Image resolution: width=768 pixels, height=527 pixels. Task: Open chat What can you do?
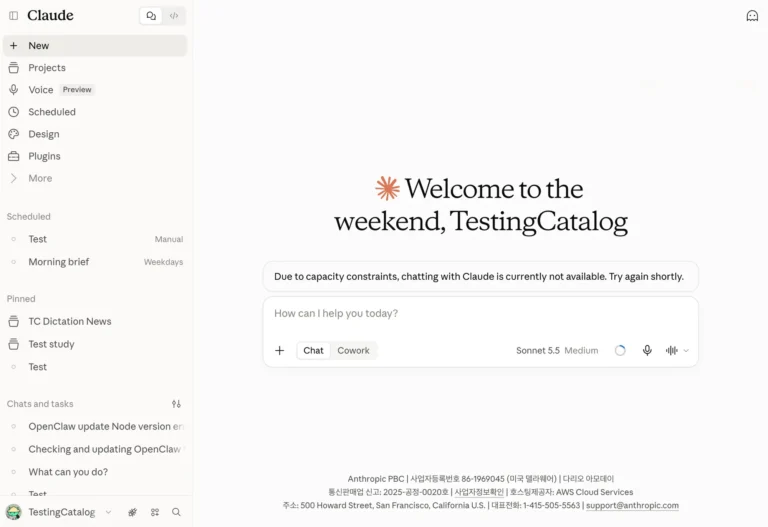[95, 472]
